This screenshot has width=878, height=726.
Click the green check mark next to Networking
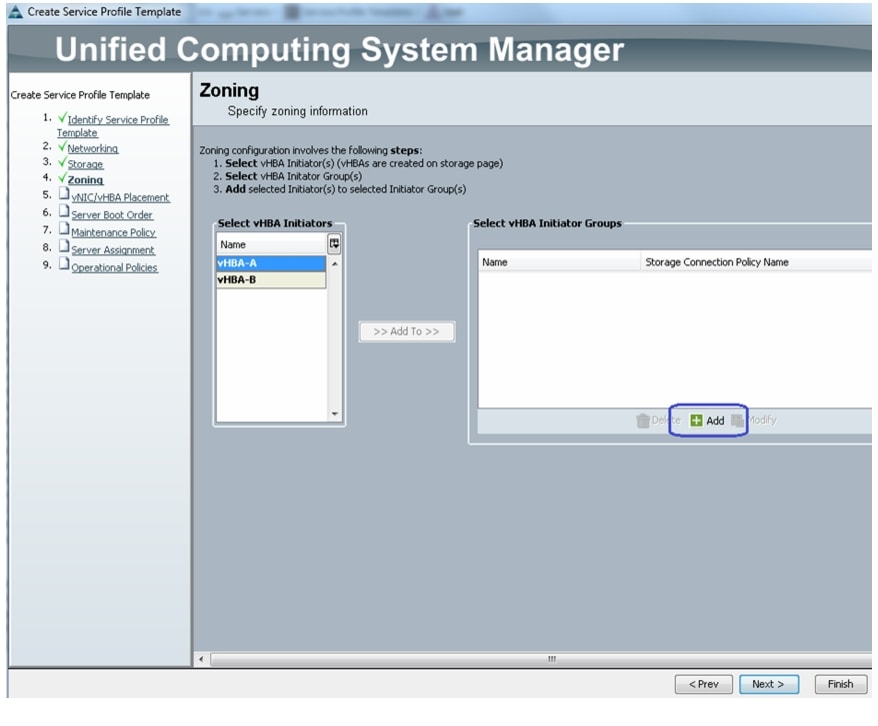click(62, 146)
